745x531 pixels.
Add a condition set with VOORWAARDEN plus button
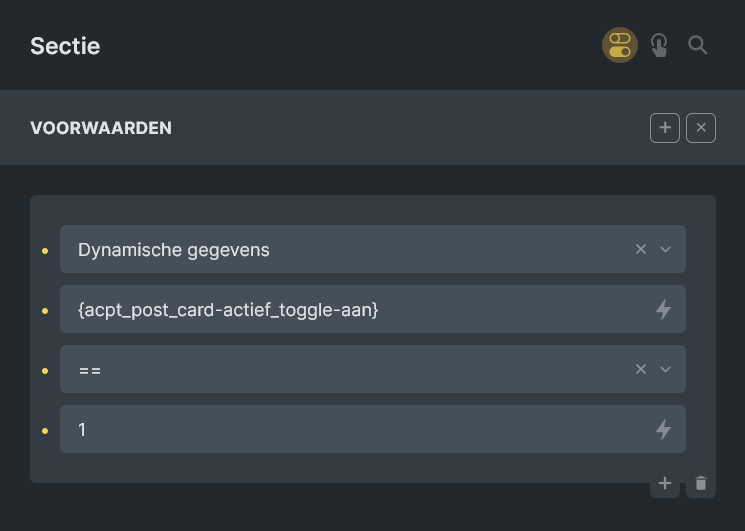pos(665,128)
